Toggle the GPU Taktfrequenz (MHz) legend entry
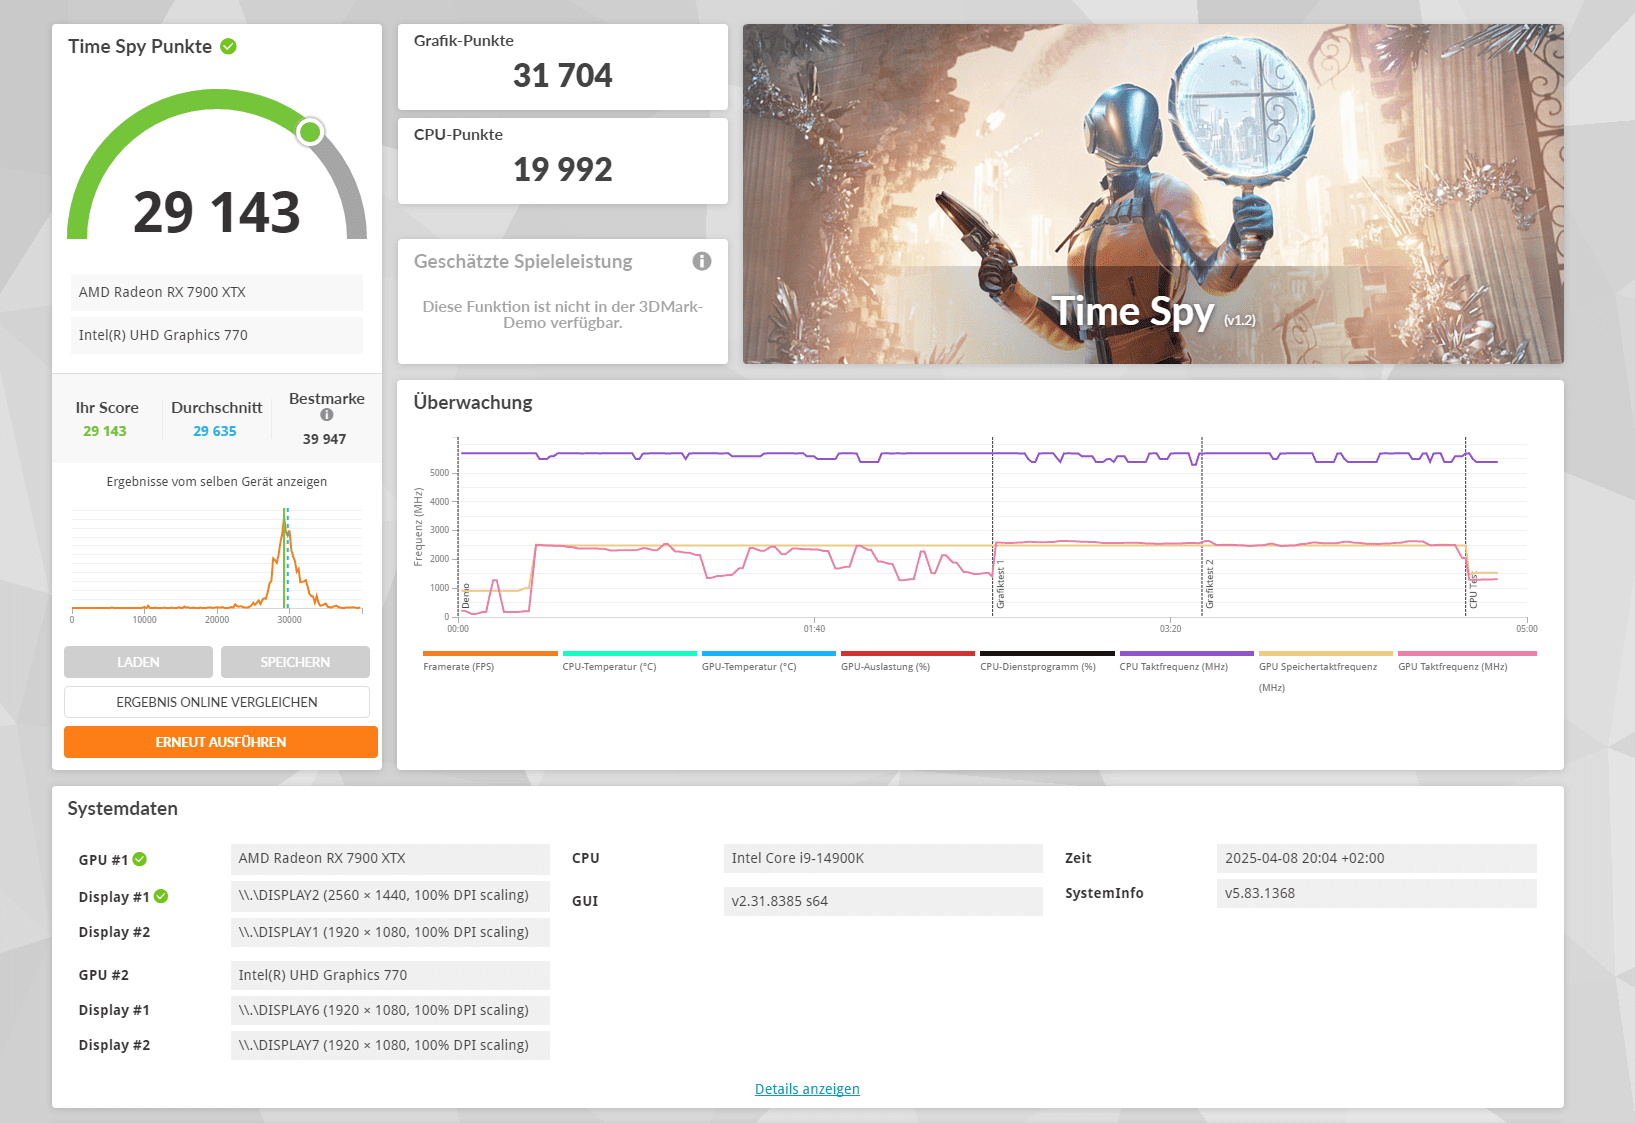 [1465, 661]
